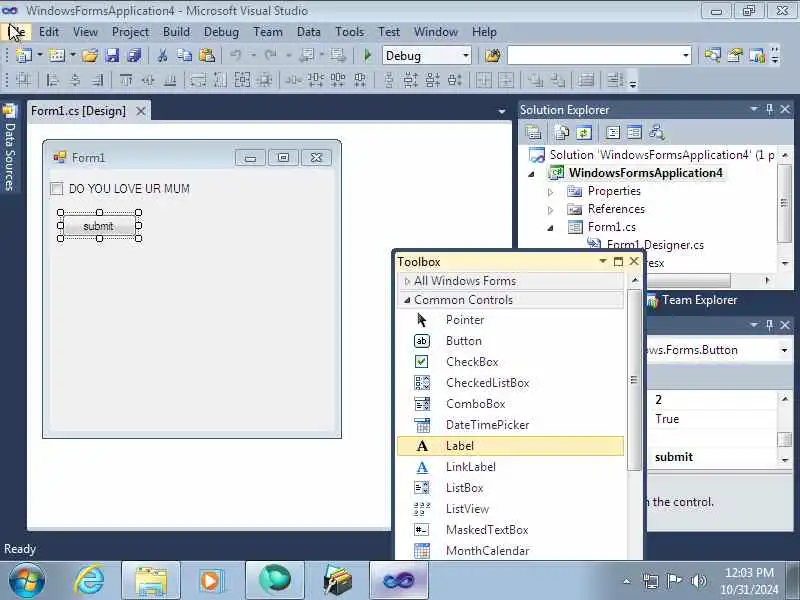This screenshot has height=600, width=800.
Task: Open the Debug menu
Action: point(221,32)
